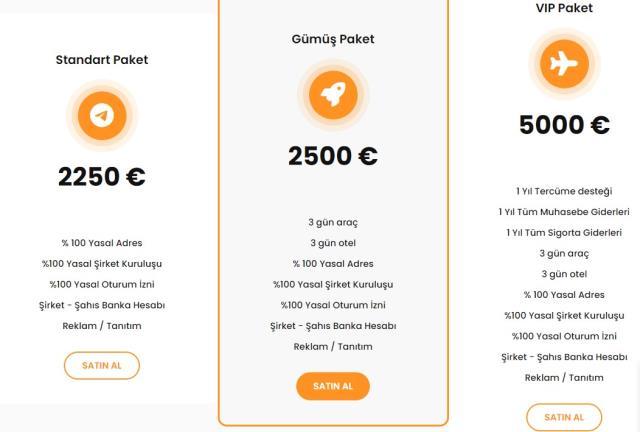Screen dimensions: 640x432
Task: Click the 2250 € price
Action: (x=102, y=177)
